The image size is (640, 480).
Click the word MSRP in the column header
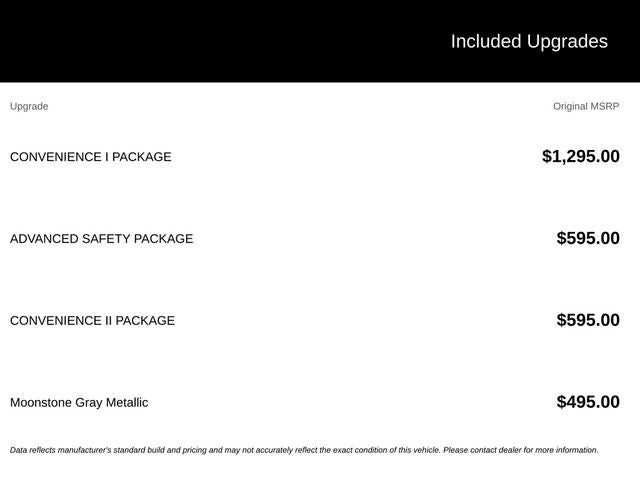point(605,106)
